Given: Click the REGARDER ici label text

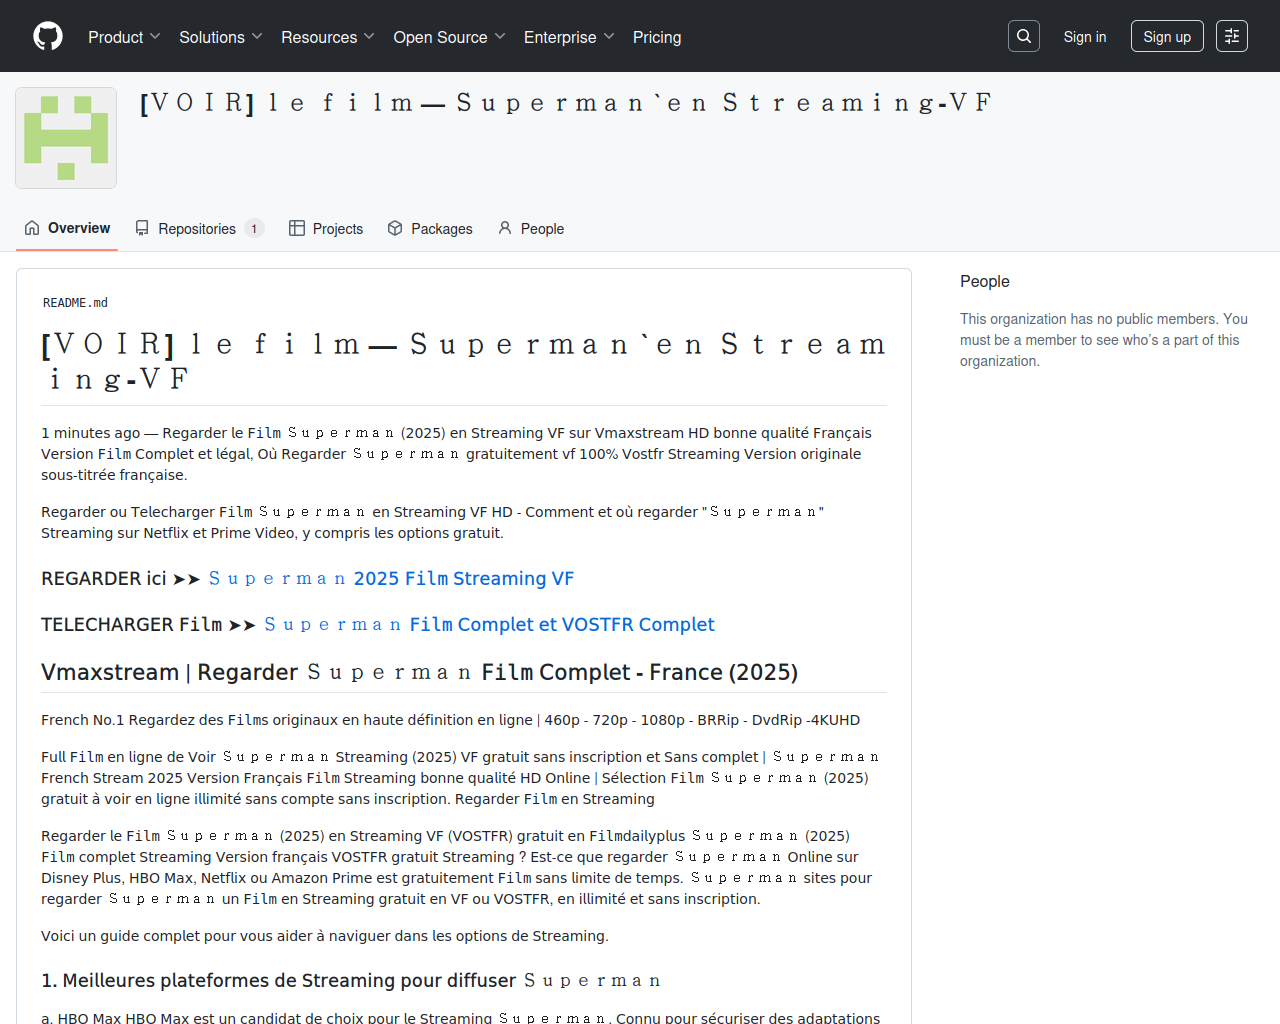Looking at the screenshot, I should 104,579.
